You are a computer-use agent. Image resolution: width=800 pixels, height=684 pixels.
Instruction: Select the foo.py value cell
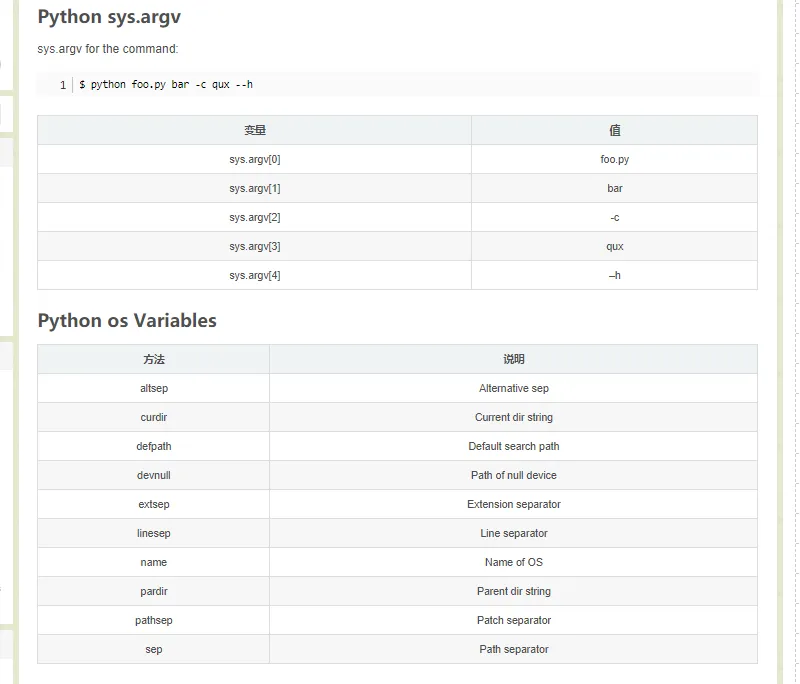point(614,159)
